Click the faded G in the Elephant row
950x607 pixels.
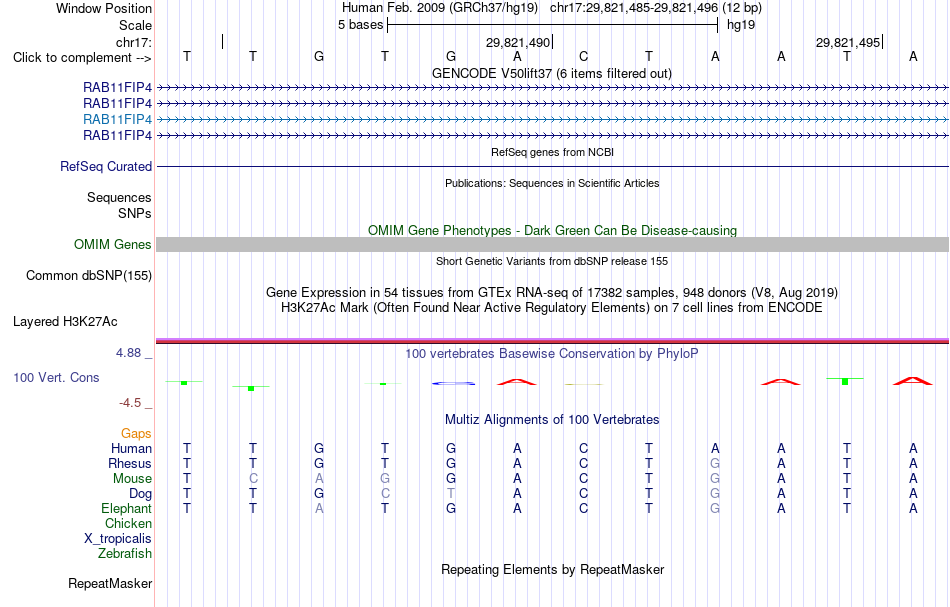[x=715, y=508]
